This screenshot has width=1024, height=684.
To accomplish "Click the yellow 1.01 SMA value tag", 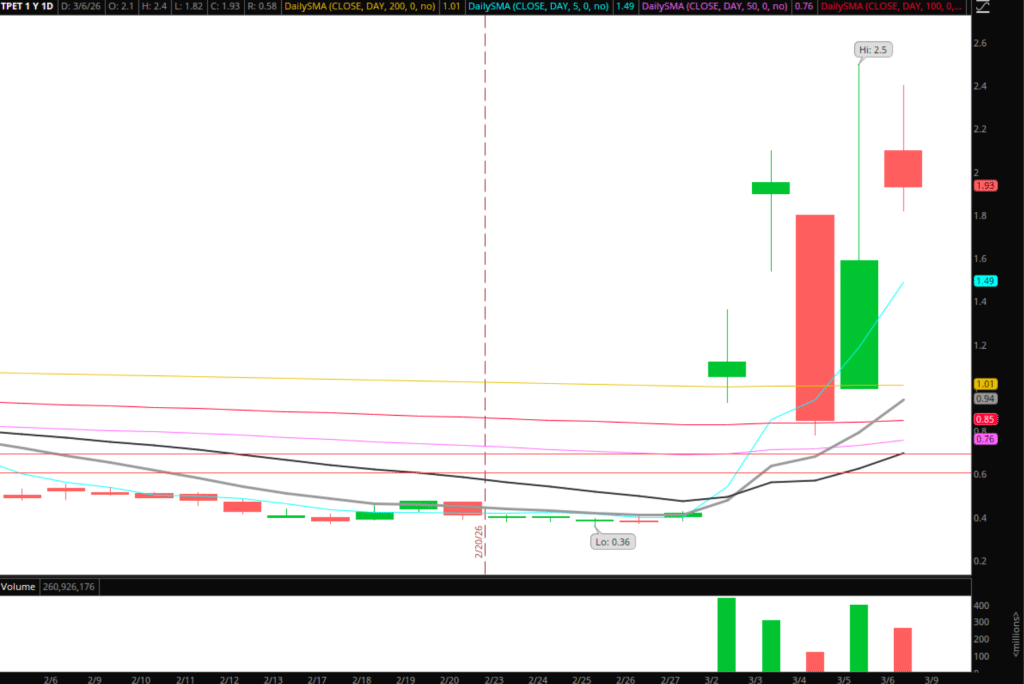I will pyautogui.click(x=985, y=383).
